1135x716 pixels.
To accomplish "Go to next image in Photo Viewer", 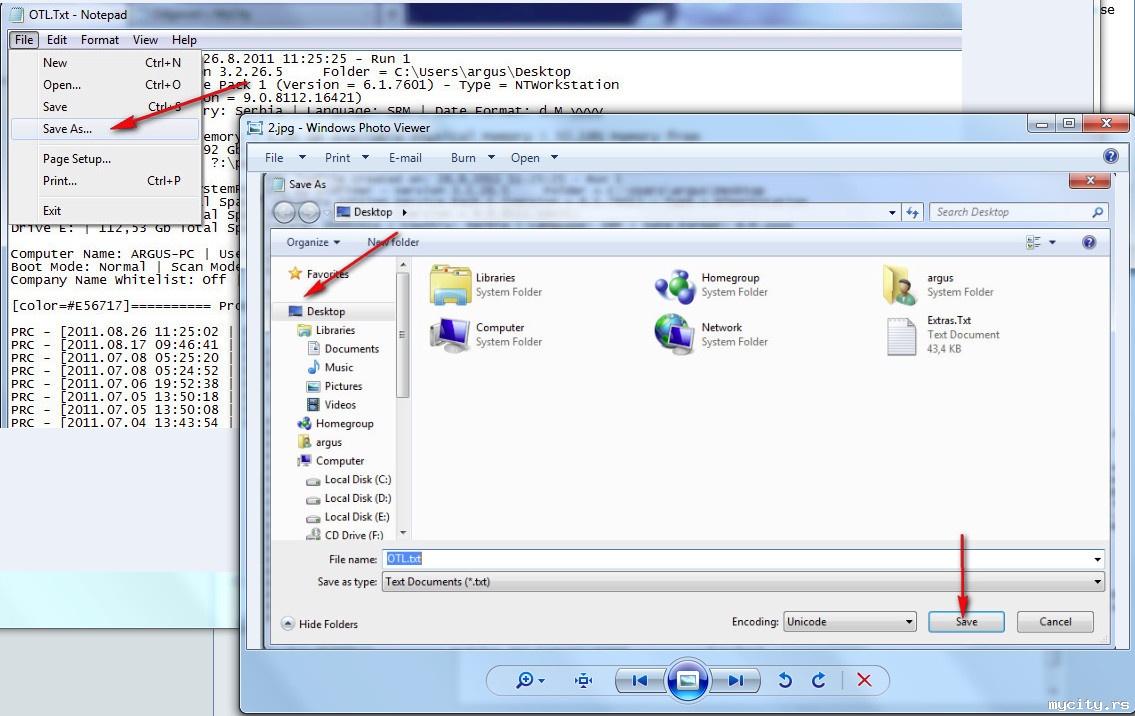I will coord(735,681).
